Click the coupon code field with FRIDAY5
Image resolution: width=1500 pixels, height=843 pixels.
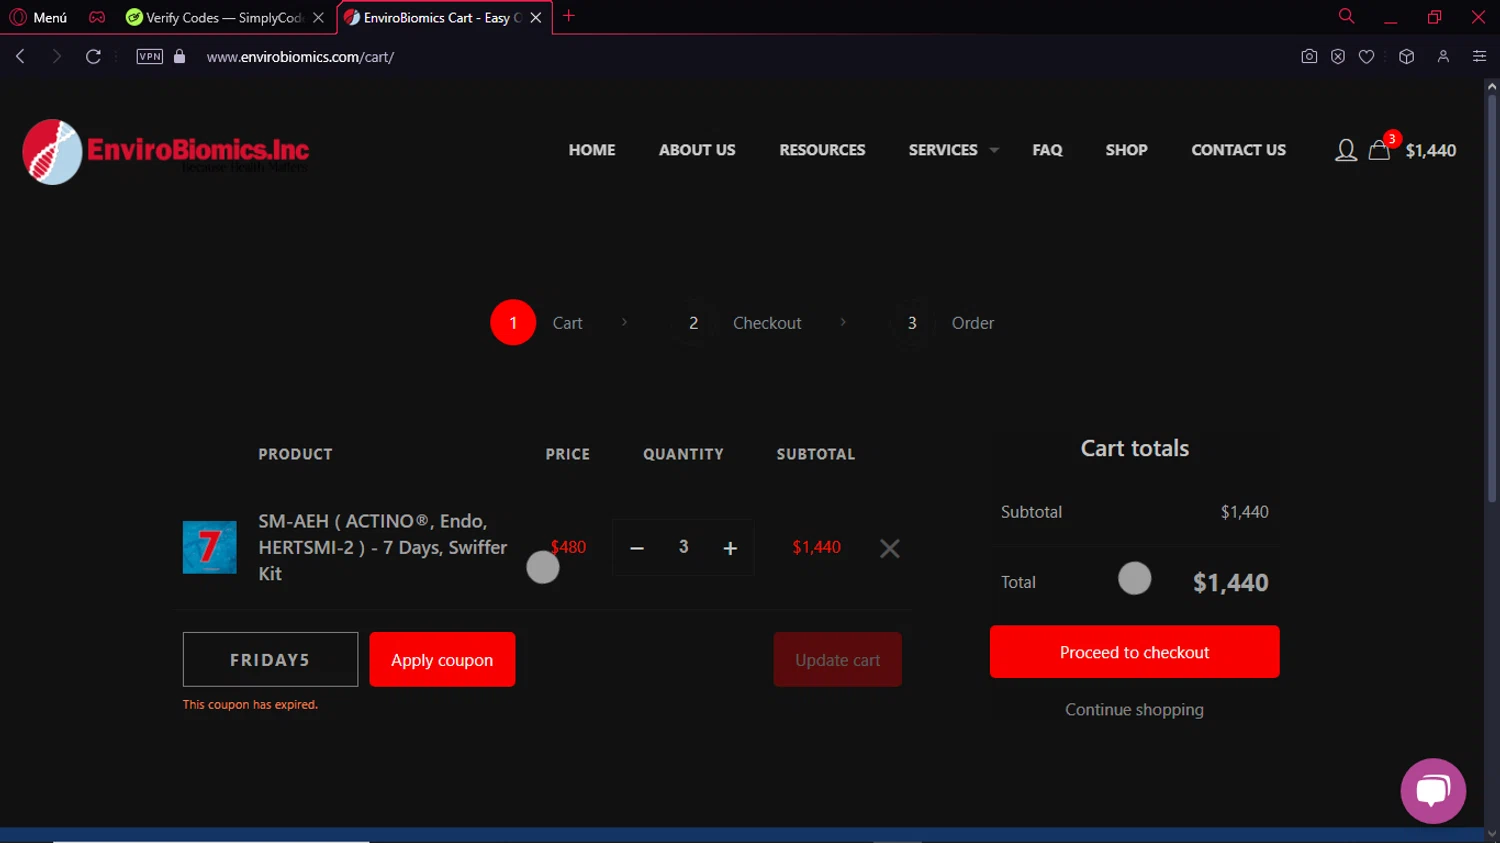(x=270, y=659)
